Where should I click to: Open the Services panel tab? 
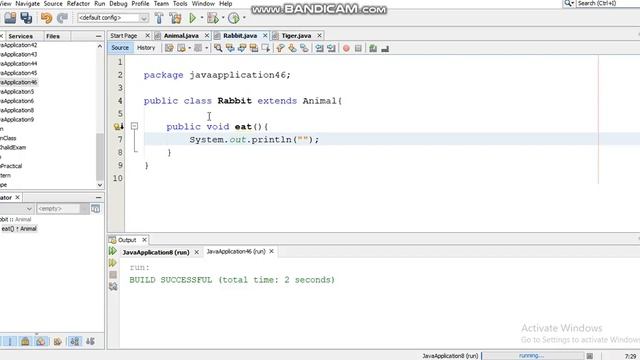tap(20, 36)
